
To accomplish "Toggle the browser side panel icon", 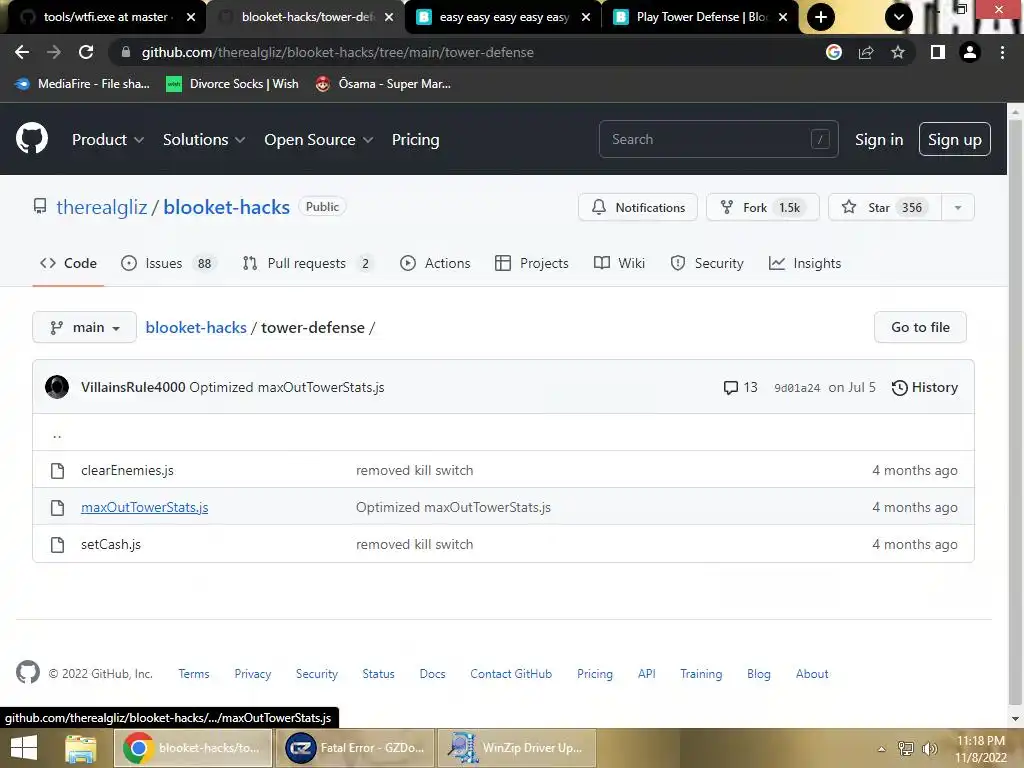I will click(x=938, y=52).
